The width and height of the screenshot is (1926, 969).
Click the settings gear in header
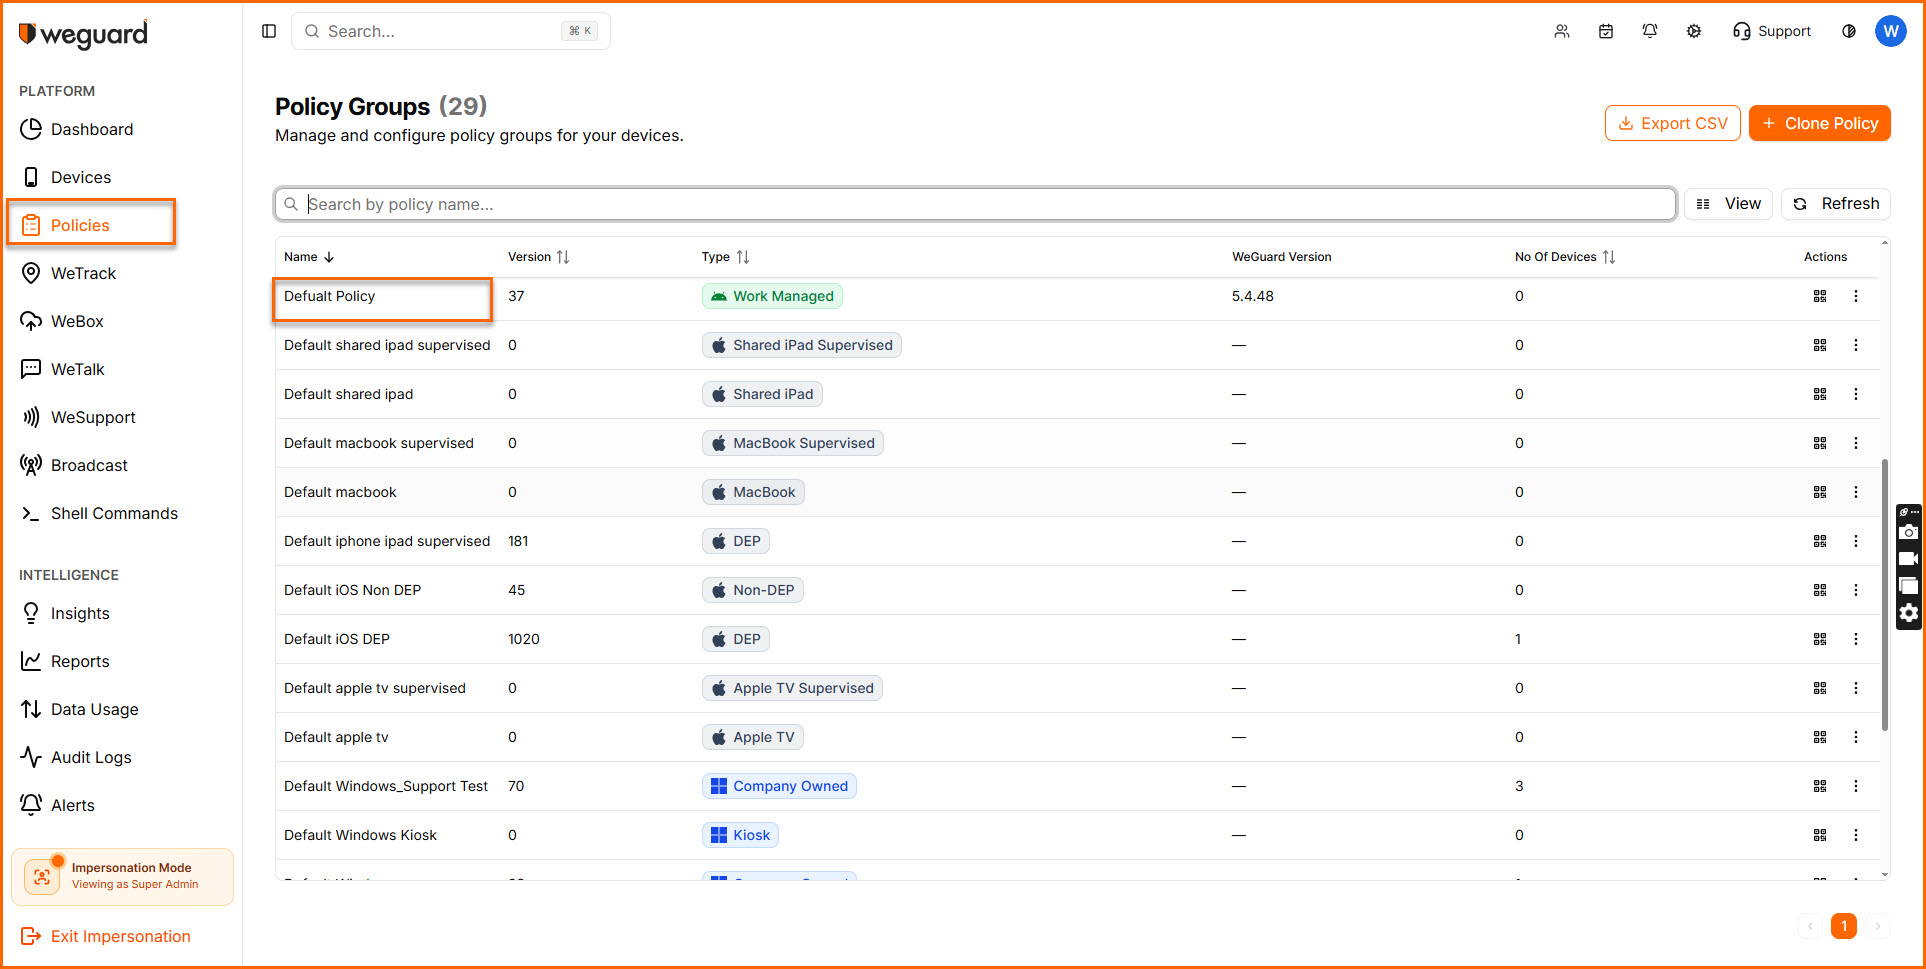click(1694, 31)
